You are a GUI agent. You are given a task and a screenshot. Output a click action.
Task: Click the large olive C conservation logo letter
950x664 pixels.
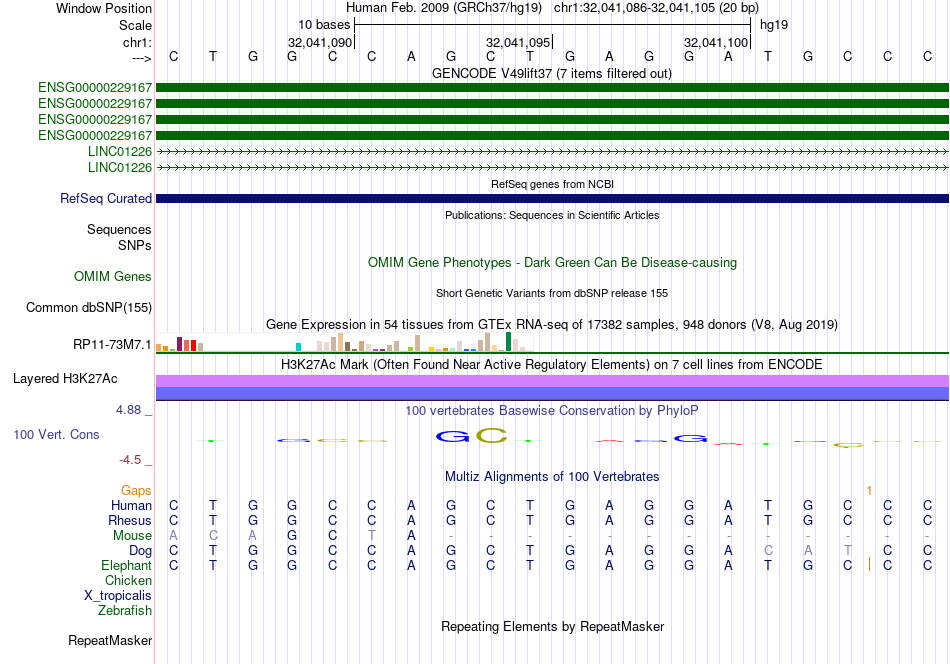point(491,436)
